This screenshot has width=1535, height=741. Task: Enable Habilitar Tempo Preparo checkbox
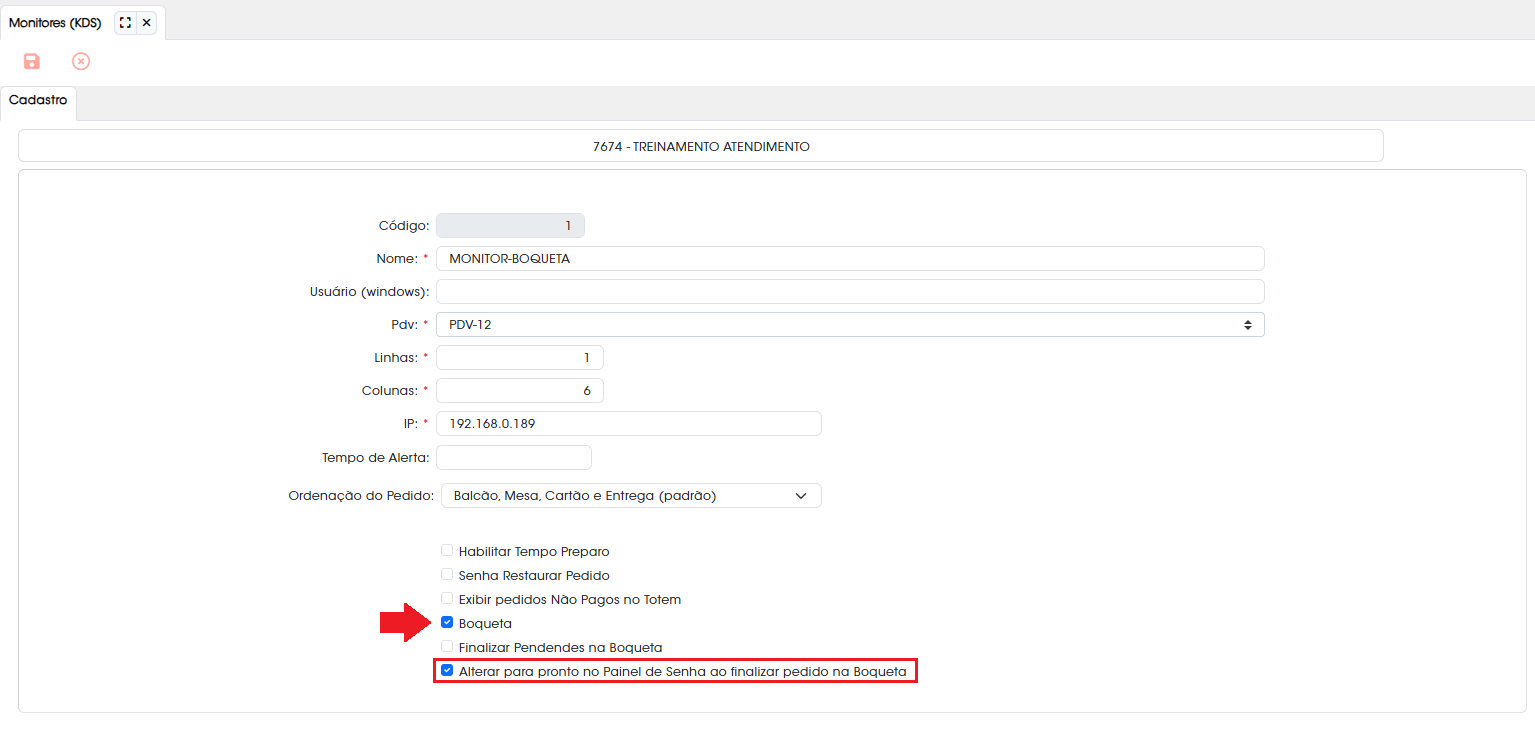(447, 550)
